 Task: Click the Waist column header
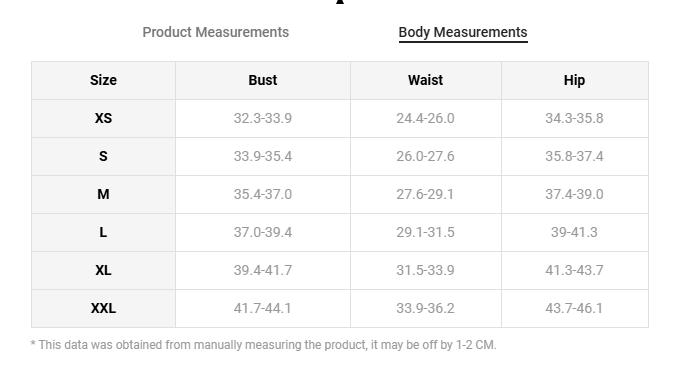point(426,80)
